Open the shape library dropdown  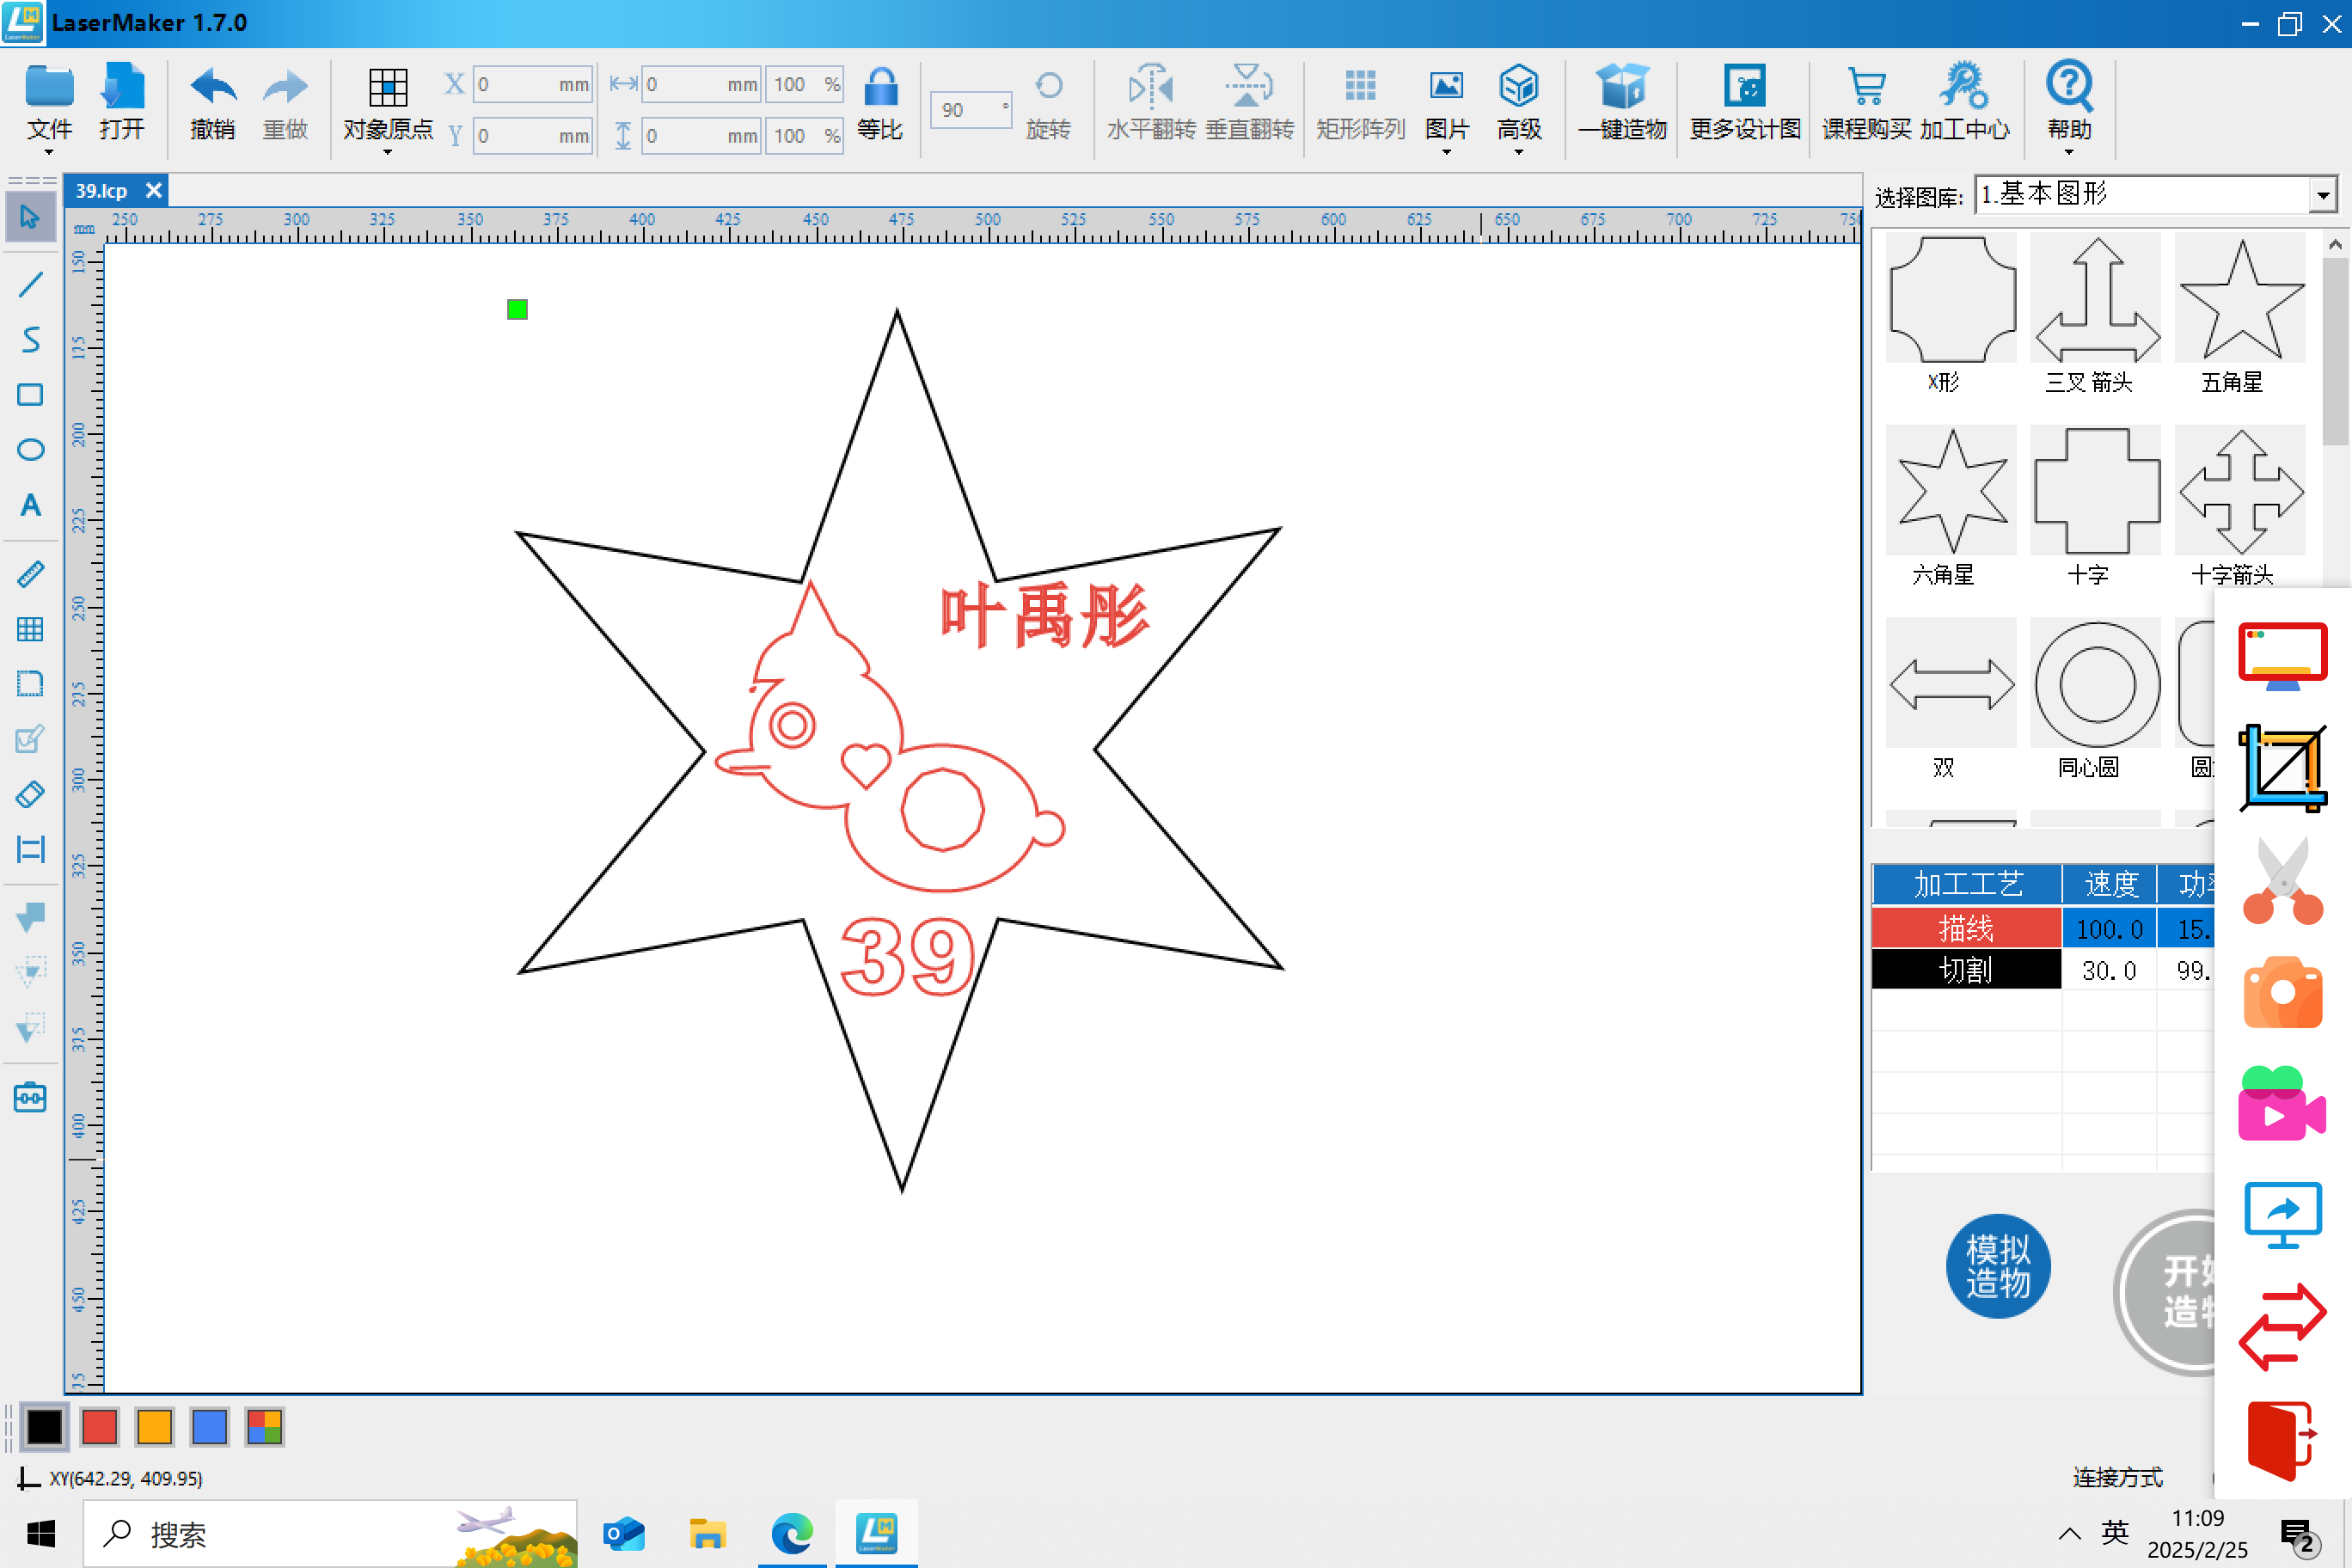click(x=2322, y=195)
